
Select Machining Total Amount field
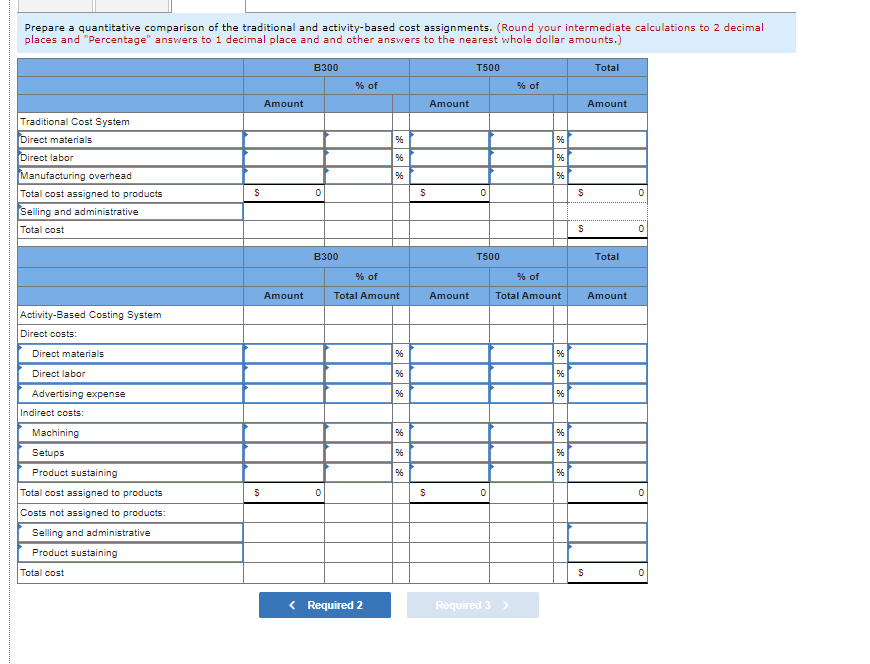coord(608,433)
